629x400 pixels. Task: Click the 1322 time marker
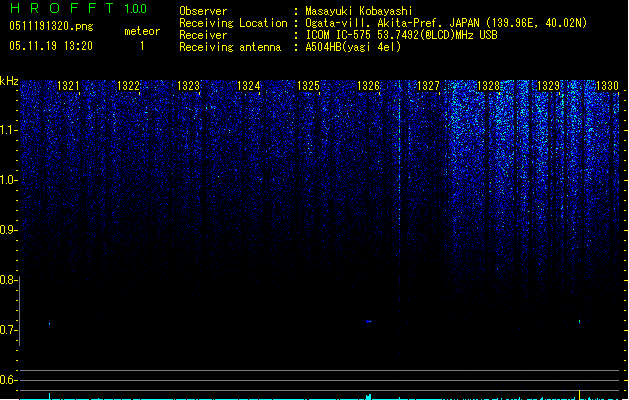pyautogui.click(x=128, y=85)
